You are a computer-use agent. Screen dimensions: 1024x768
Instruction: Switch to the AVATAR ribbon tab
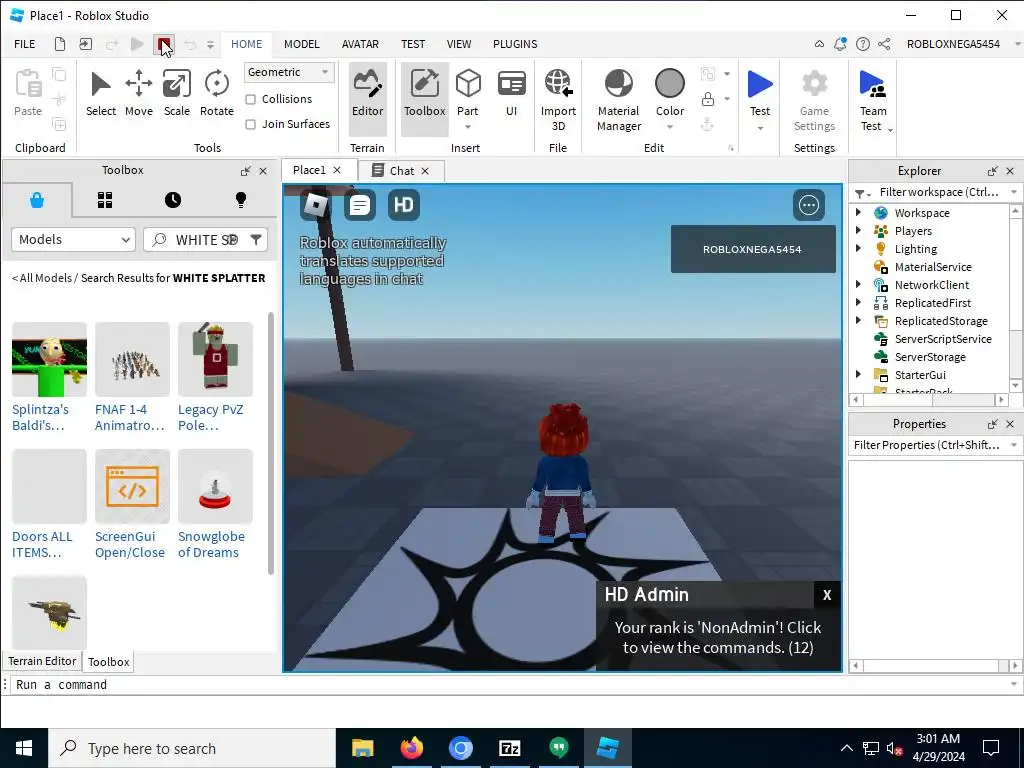(x=360, y=44)
